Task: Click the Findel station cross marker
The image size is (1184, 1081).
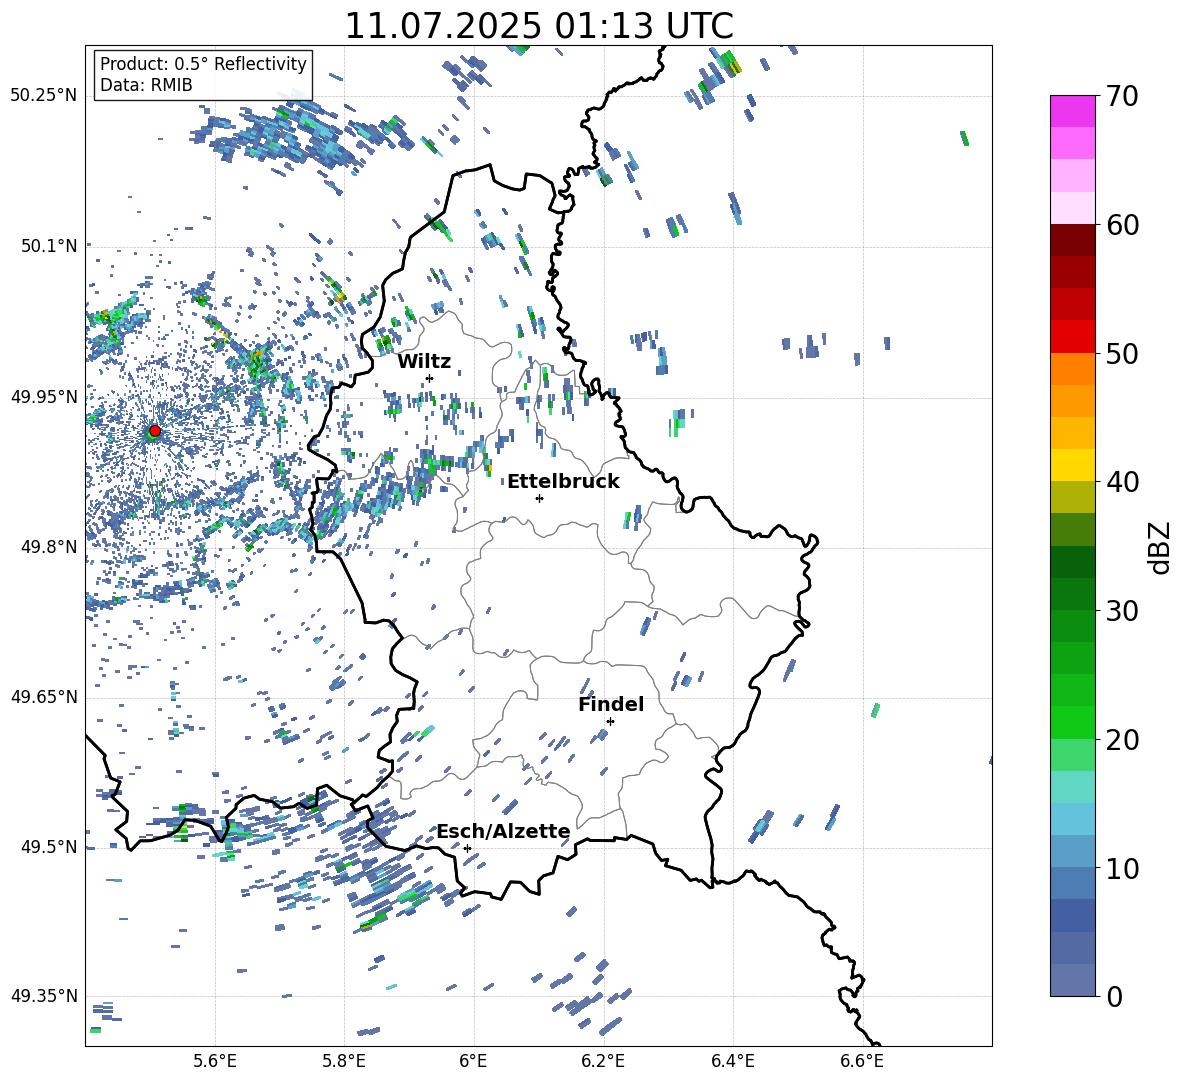Action: click(x=610, y=722)
